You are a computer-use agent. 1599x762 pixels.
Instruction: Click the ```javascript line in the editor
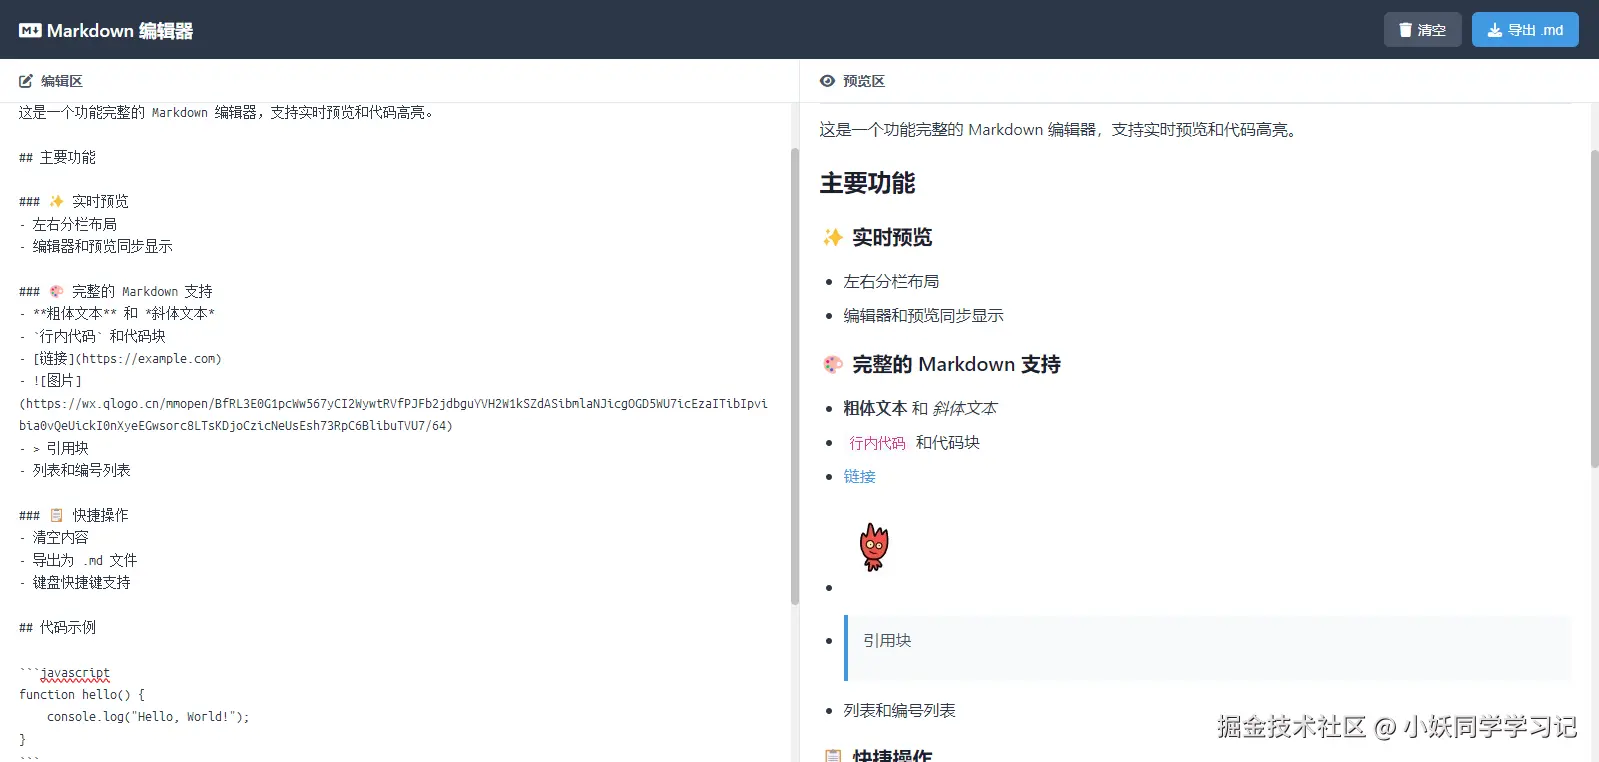click(x=65, y=673)
